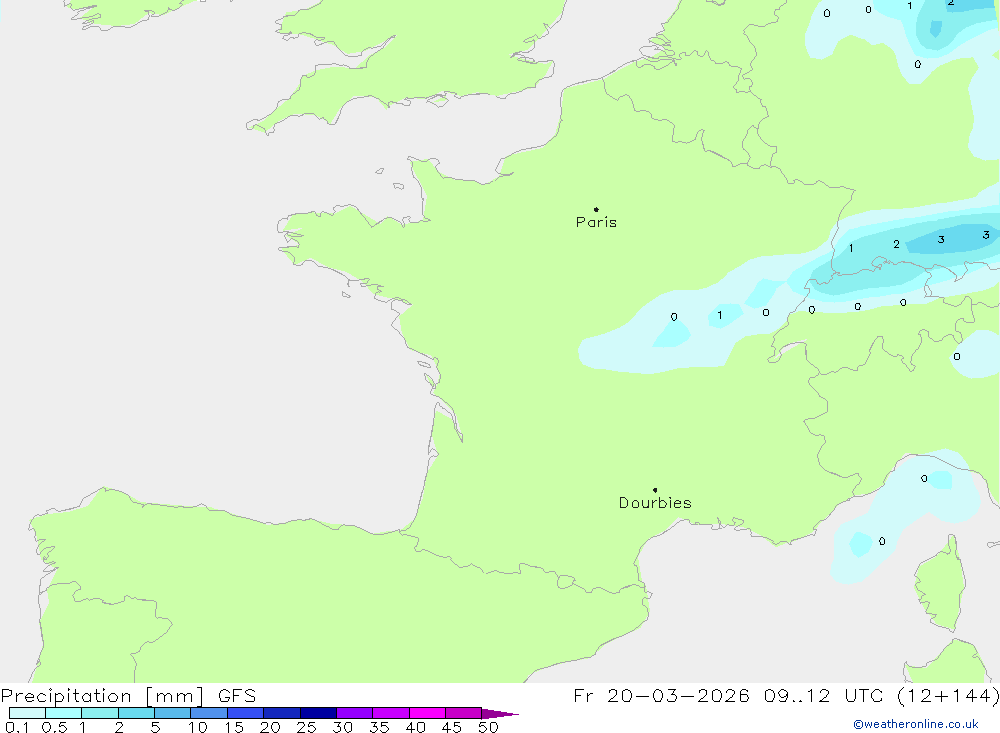
Task: Select the 15–20 mm legend swatch
Action: [x=246, y=713]
